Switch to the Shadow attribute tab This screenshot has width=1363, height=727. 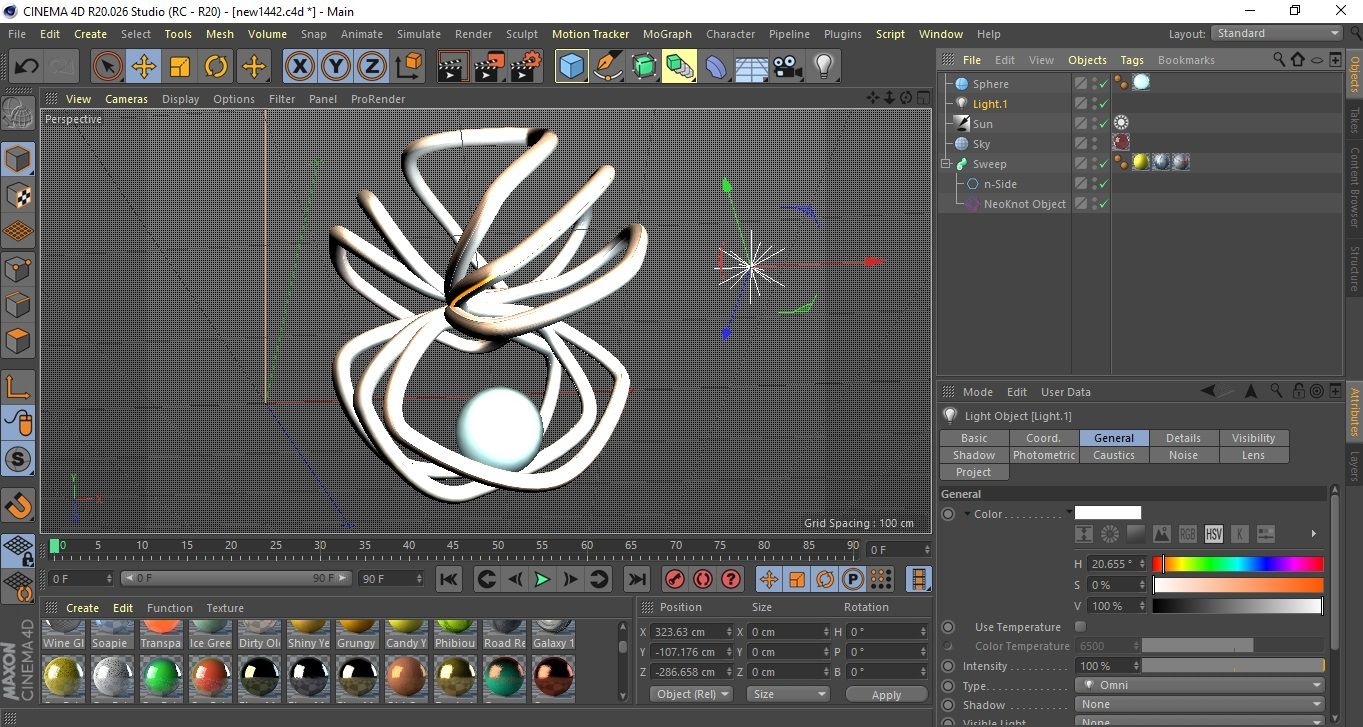click(974, 455)
